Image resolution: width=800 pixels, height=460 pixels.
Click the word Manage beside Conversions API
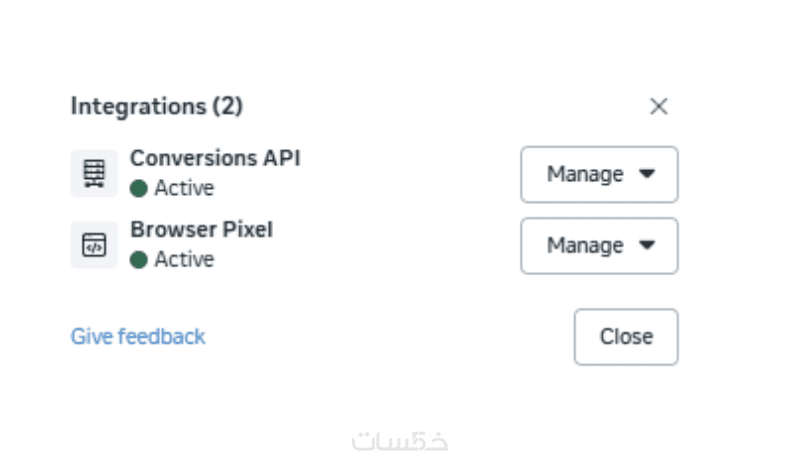point(585,174)
